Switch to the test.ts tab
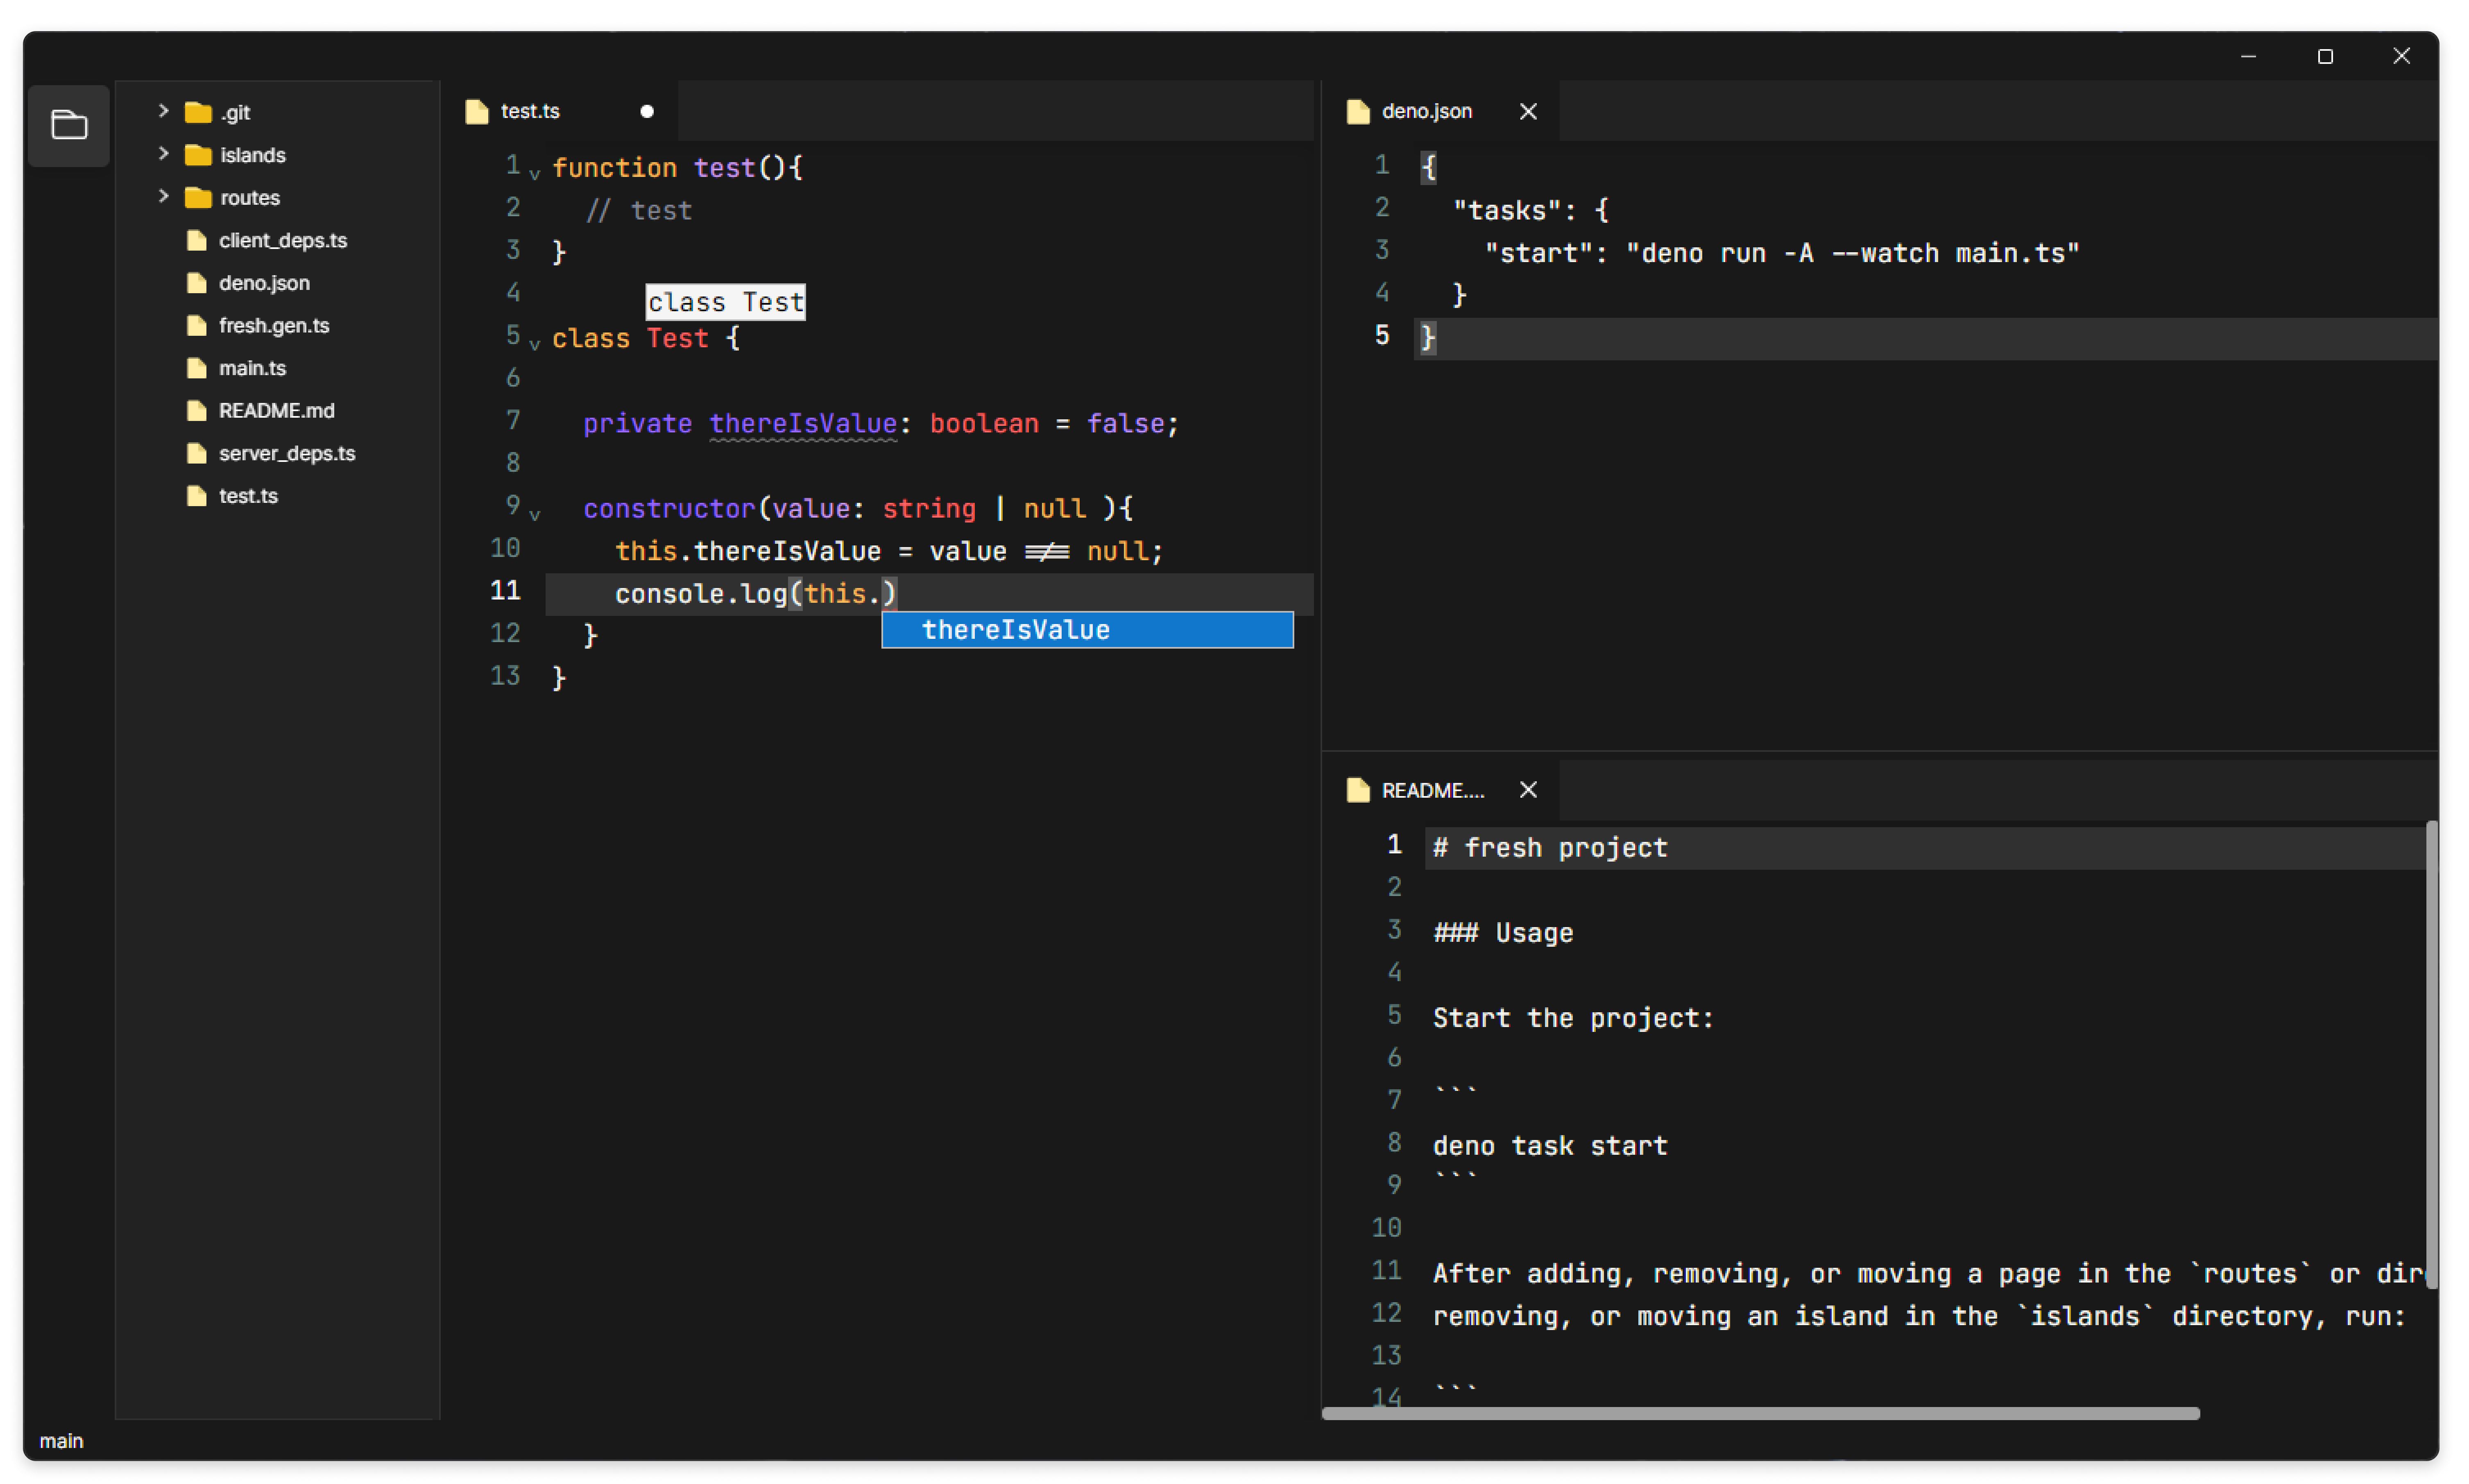Screen dimensions: 2469x1484 click(530, 111)
